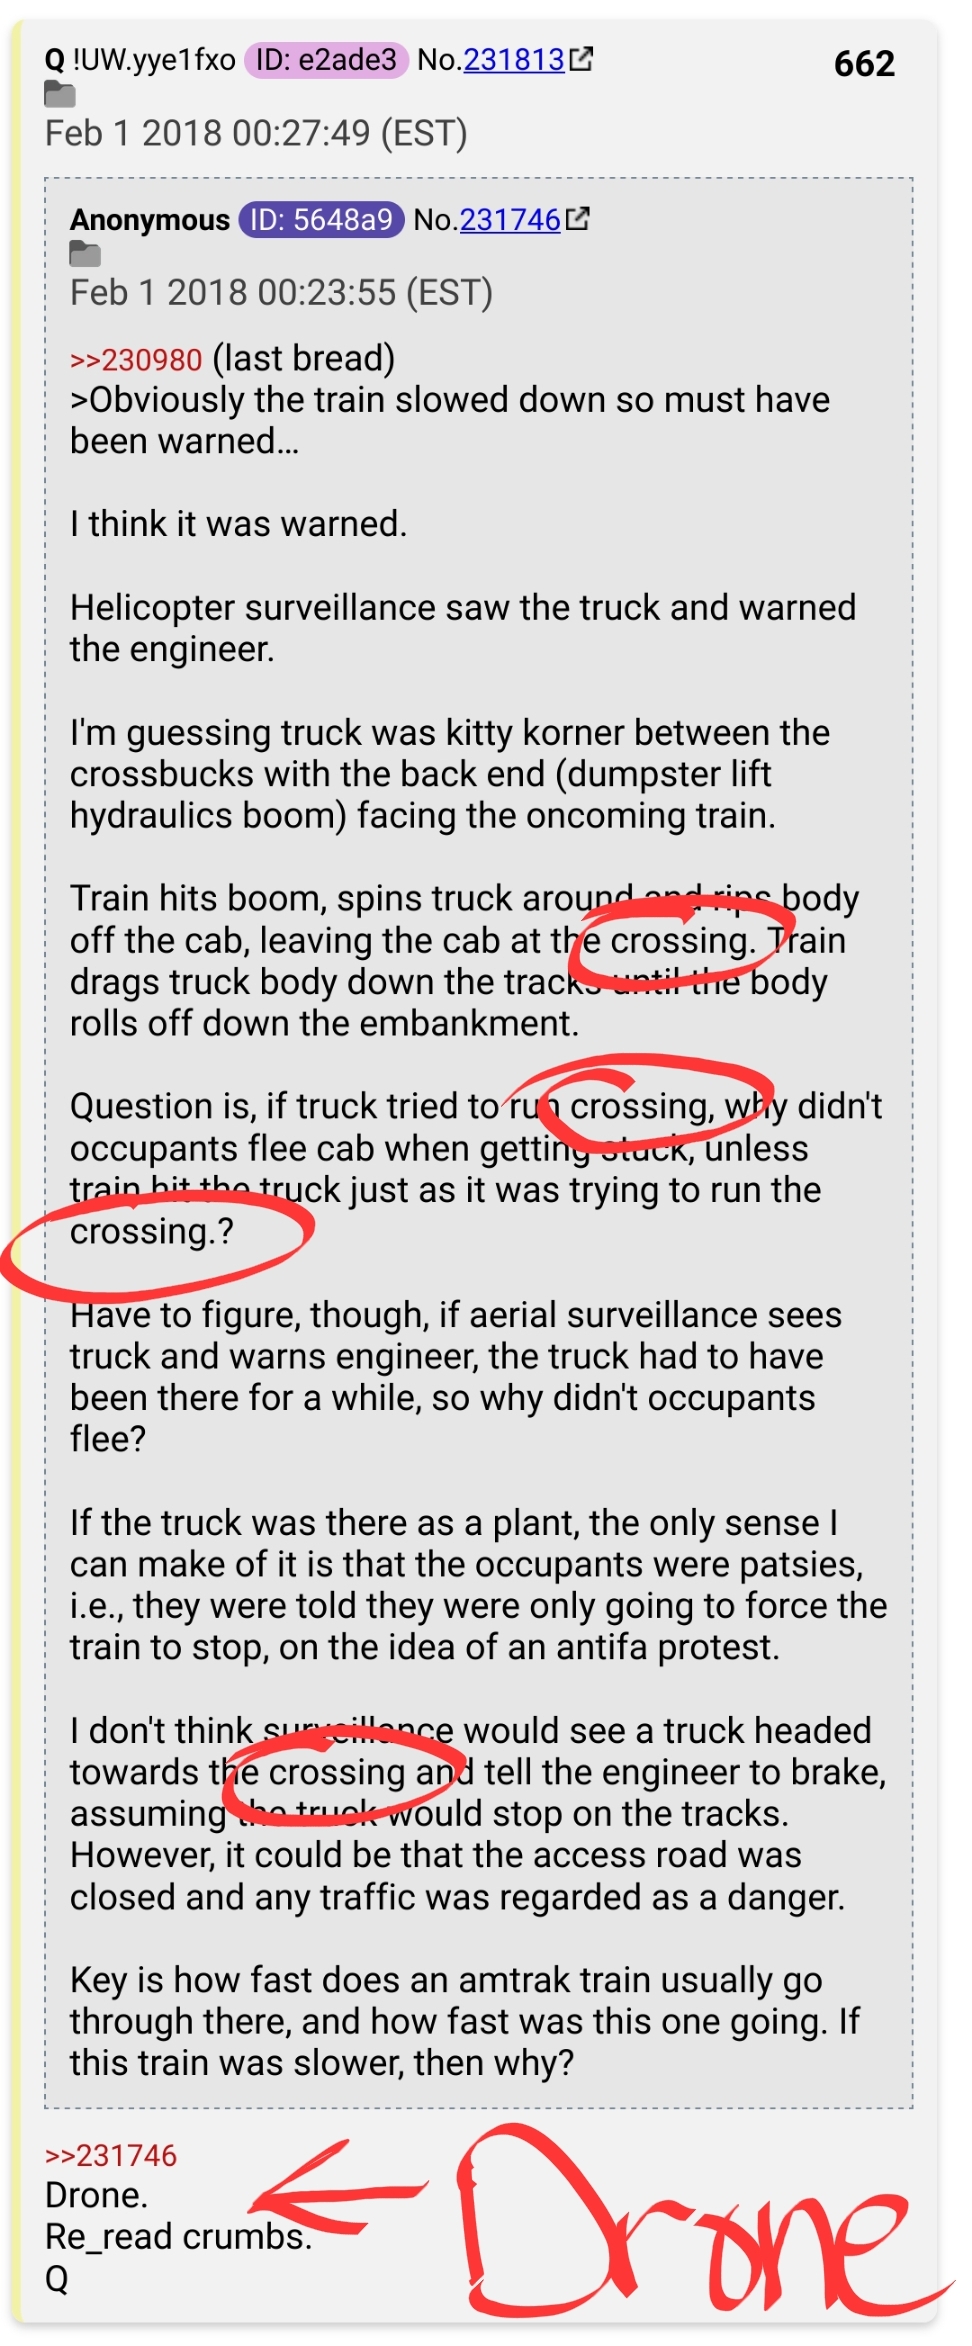
Task: Open post number link 231746 in quoted post
Action: coord(510,219)
